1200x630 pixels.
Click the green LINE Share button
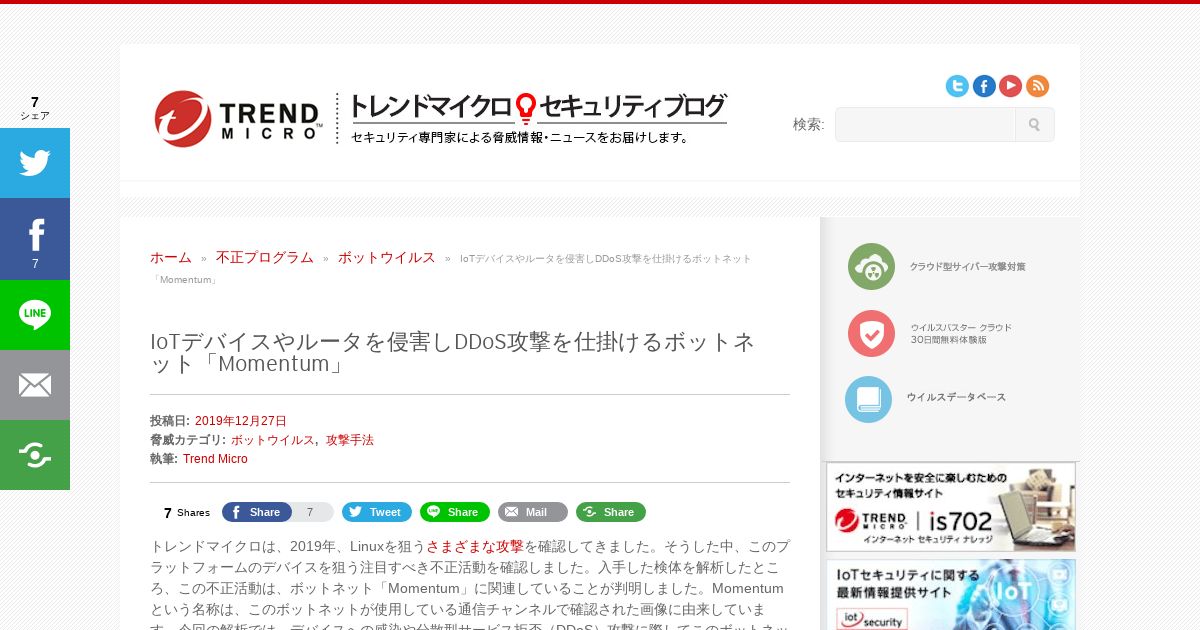455,512
